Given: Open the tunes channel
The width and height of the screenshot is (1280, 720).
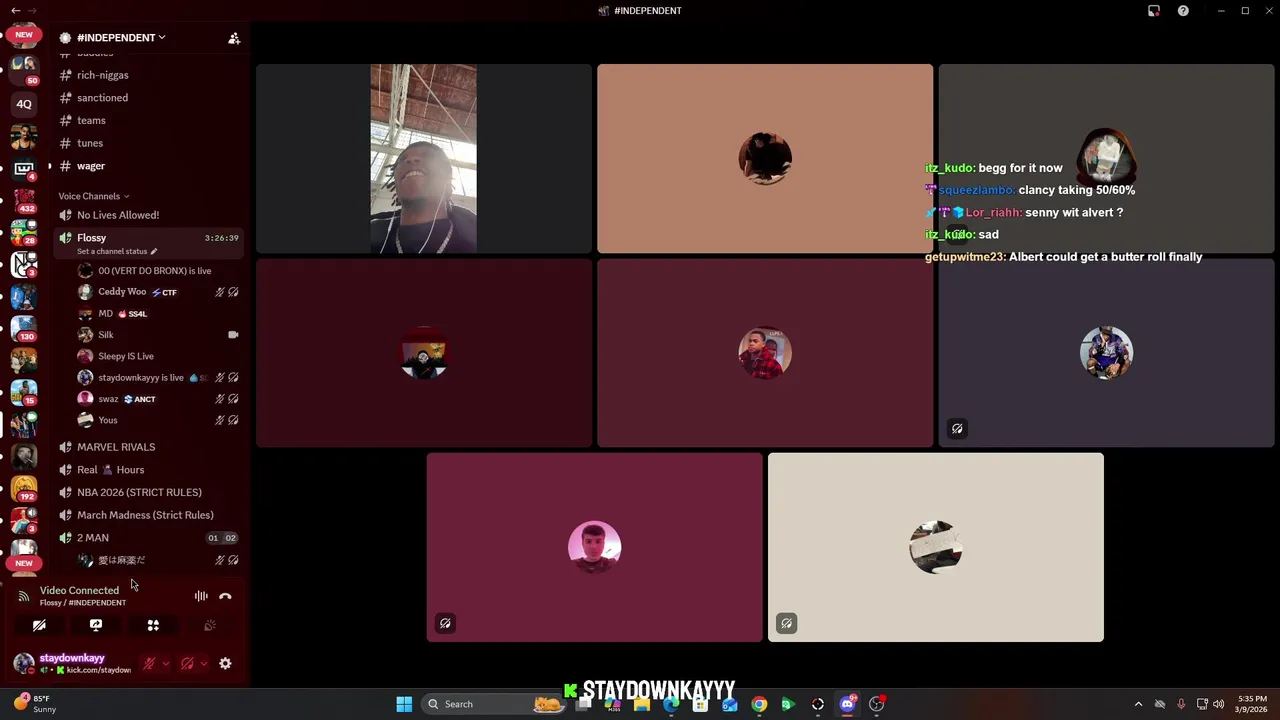Looking at the screenshot, I should [148, 143].
